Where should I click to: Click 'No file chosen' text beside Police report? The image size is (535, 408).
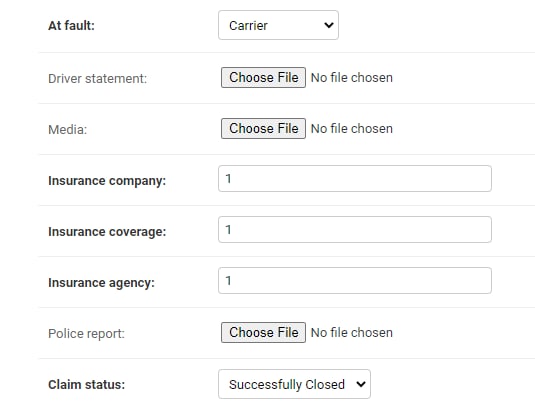[x=352, y=333]
